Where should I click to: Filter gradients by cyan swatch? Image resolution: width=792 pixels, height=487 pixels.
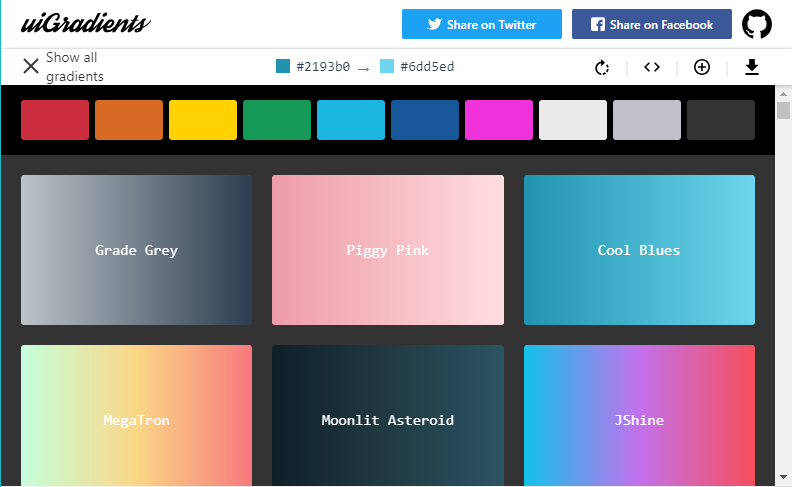tap(351, 120)
